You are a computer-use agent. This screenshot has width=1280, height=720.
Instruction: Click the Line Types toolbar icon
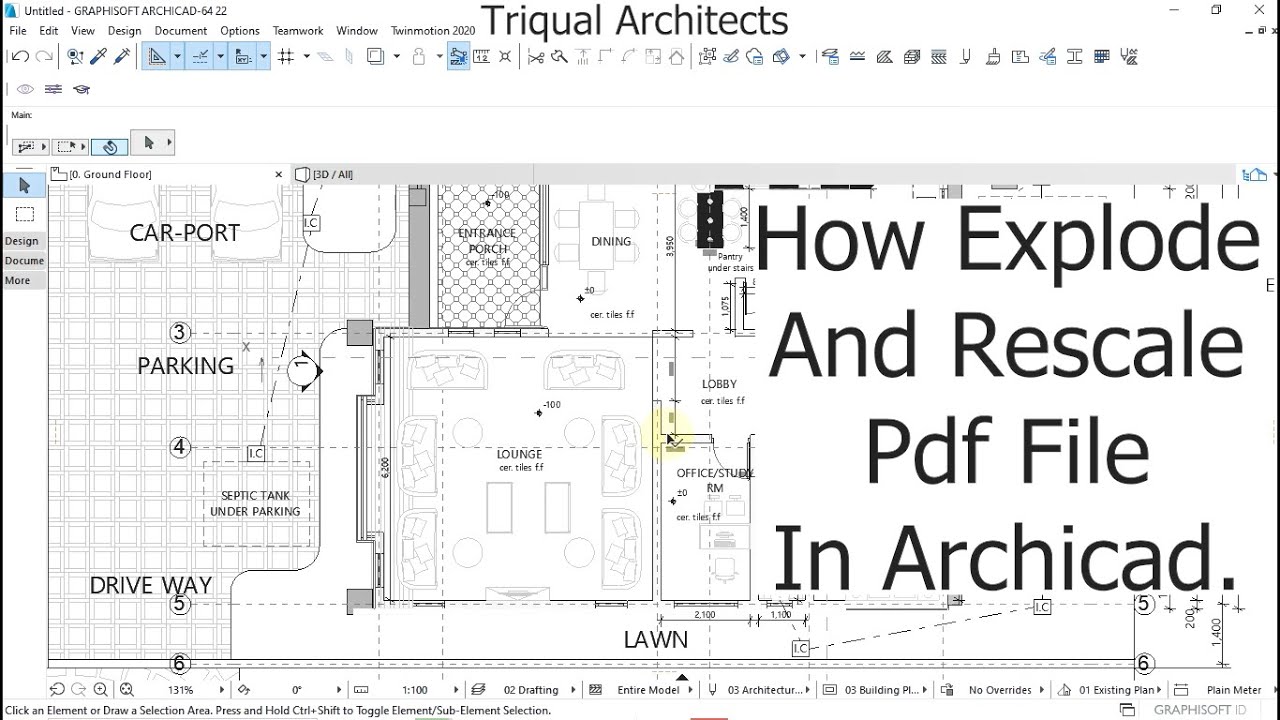coord(857,57)
